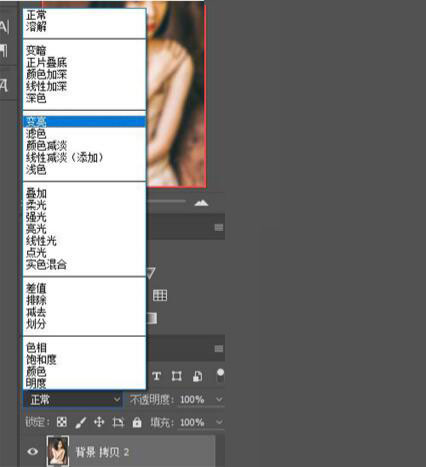Screen dimensions: 426x467
Task: Click the 填充 100% value field
Action: (x=192, y=423)
